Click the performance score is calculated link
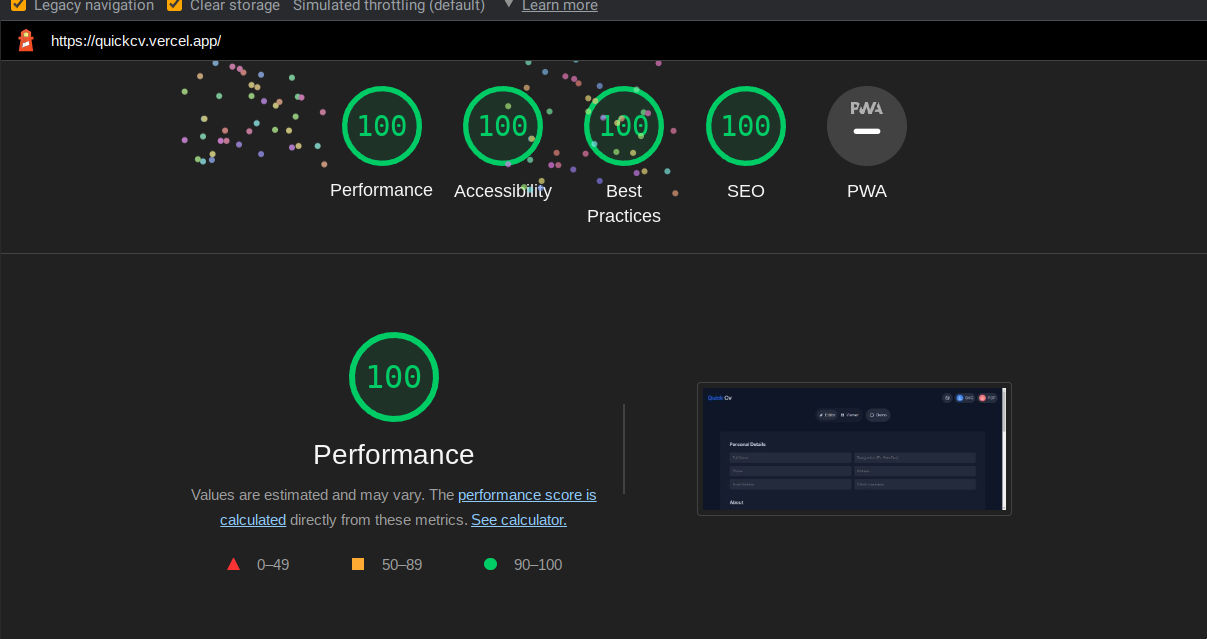The height and width of the screenshot is (639, 1207). click(527, 494)
